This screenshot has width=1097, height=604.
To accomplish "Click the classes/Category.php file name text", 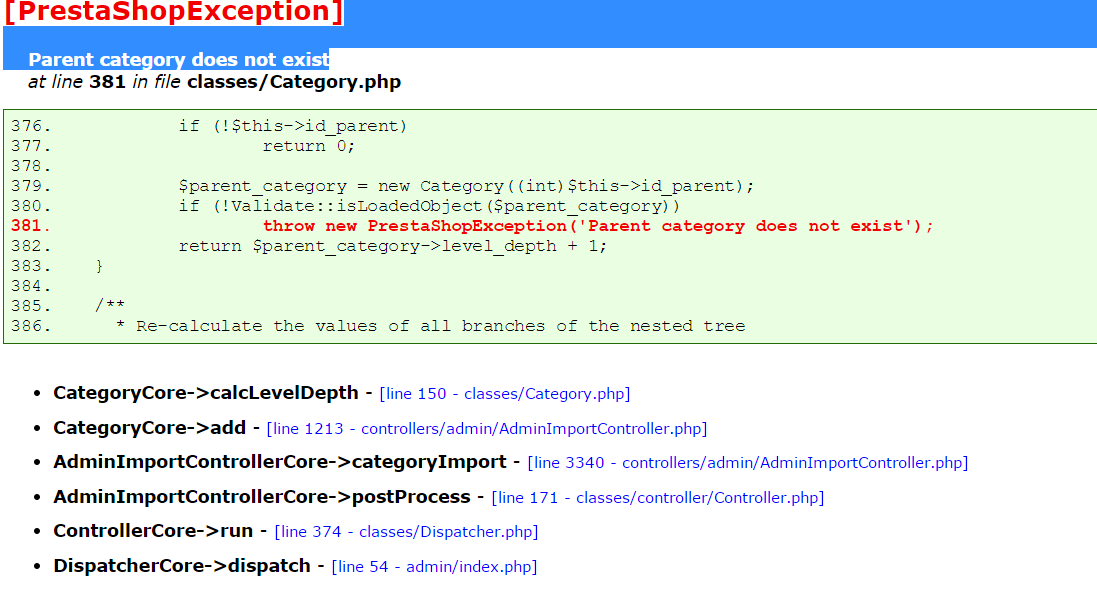I will pos(294,82).
